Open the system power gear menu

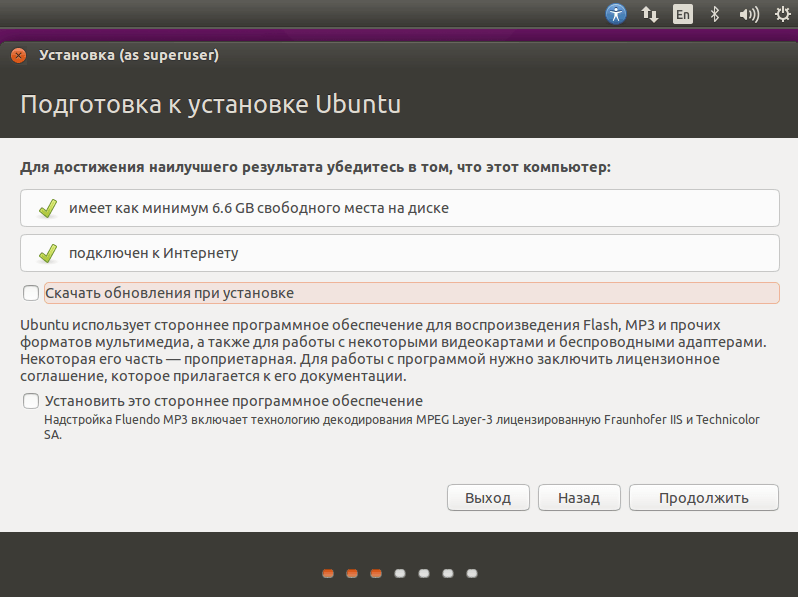coord(782,14)
